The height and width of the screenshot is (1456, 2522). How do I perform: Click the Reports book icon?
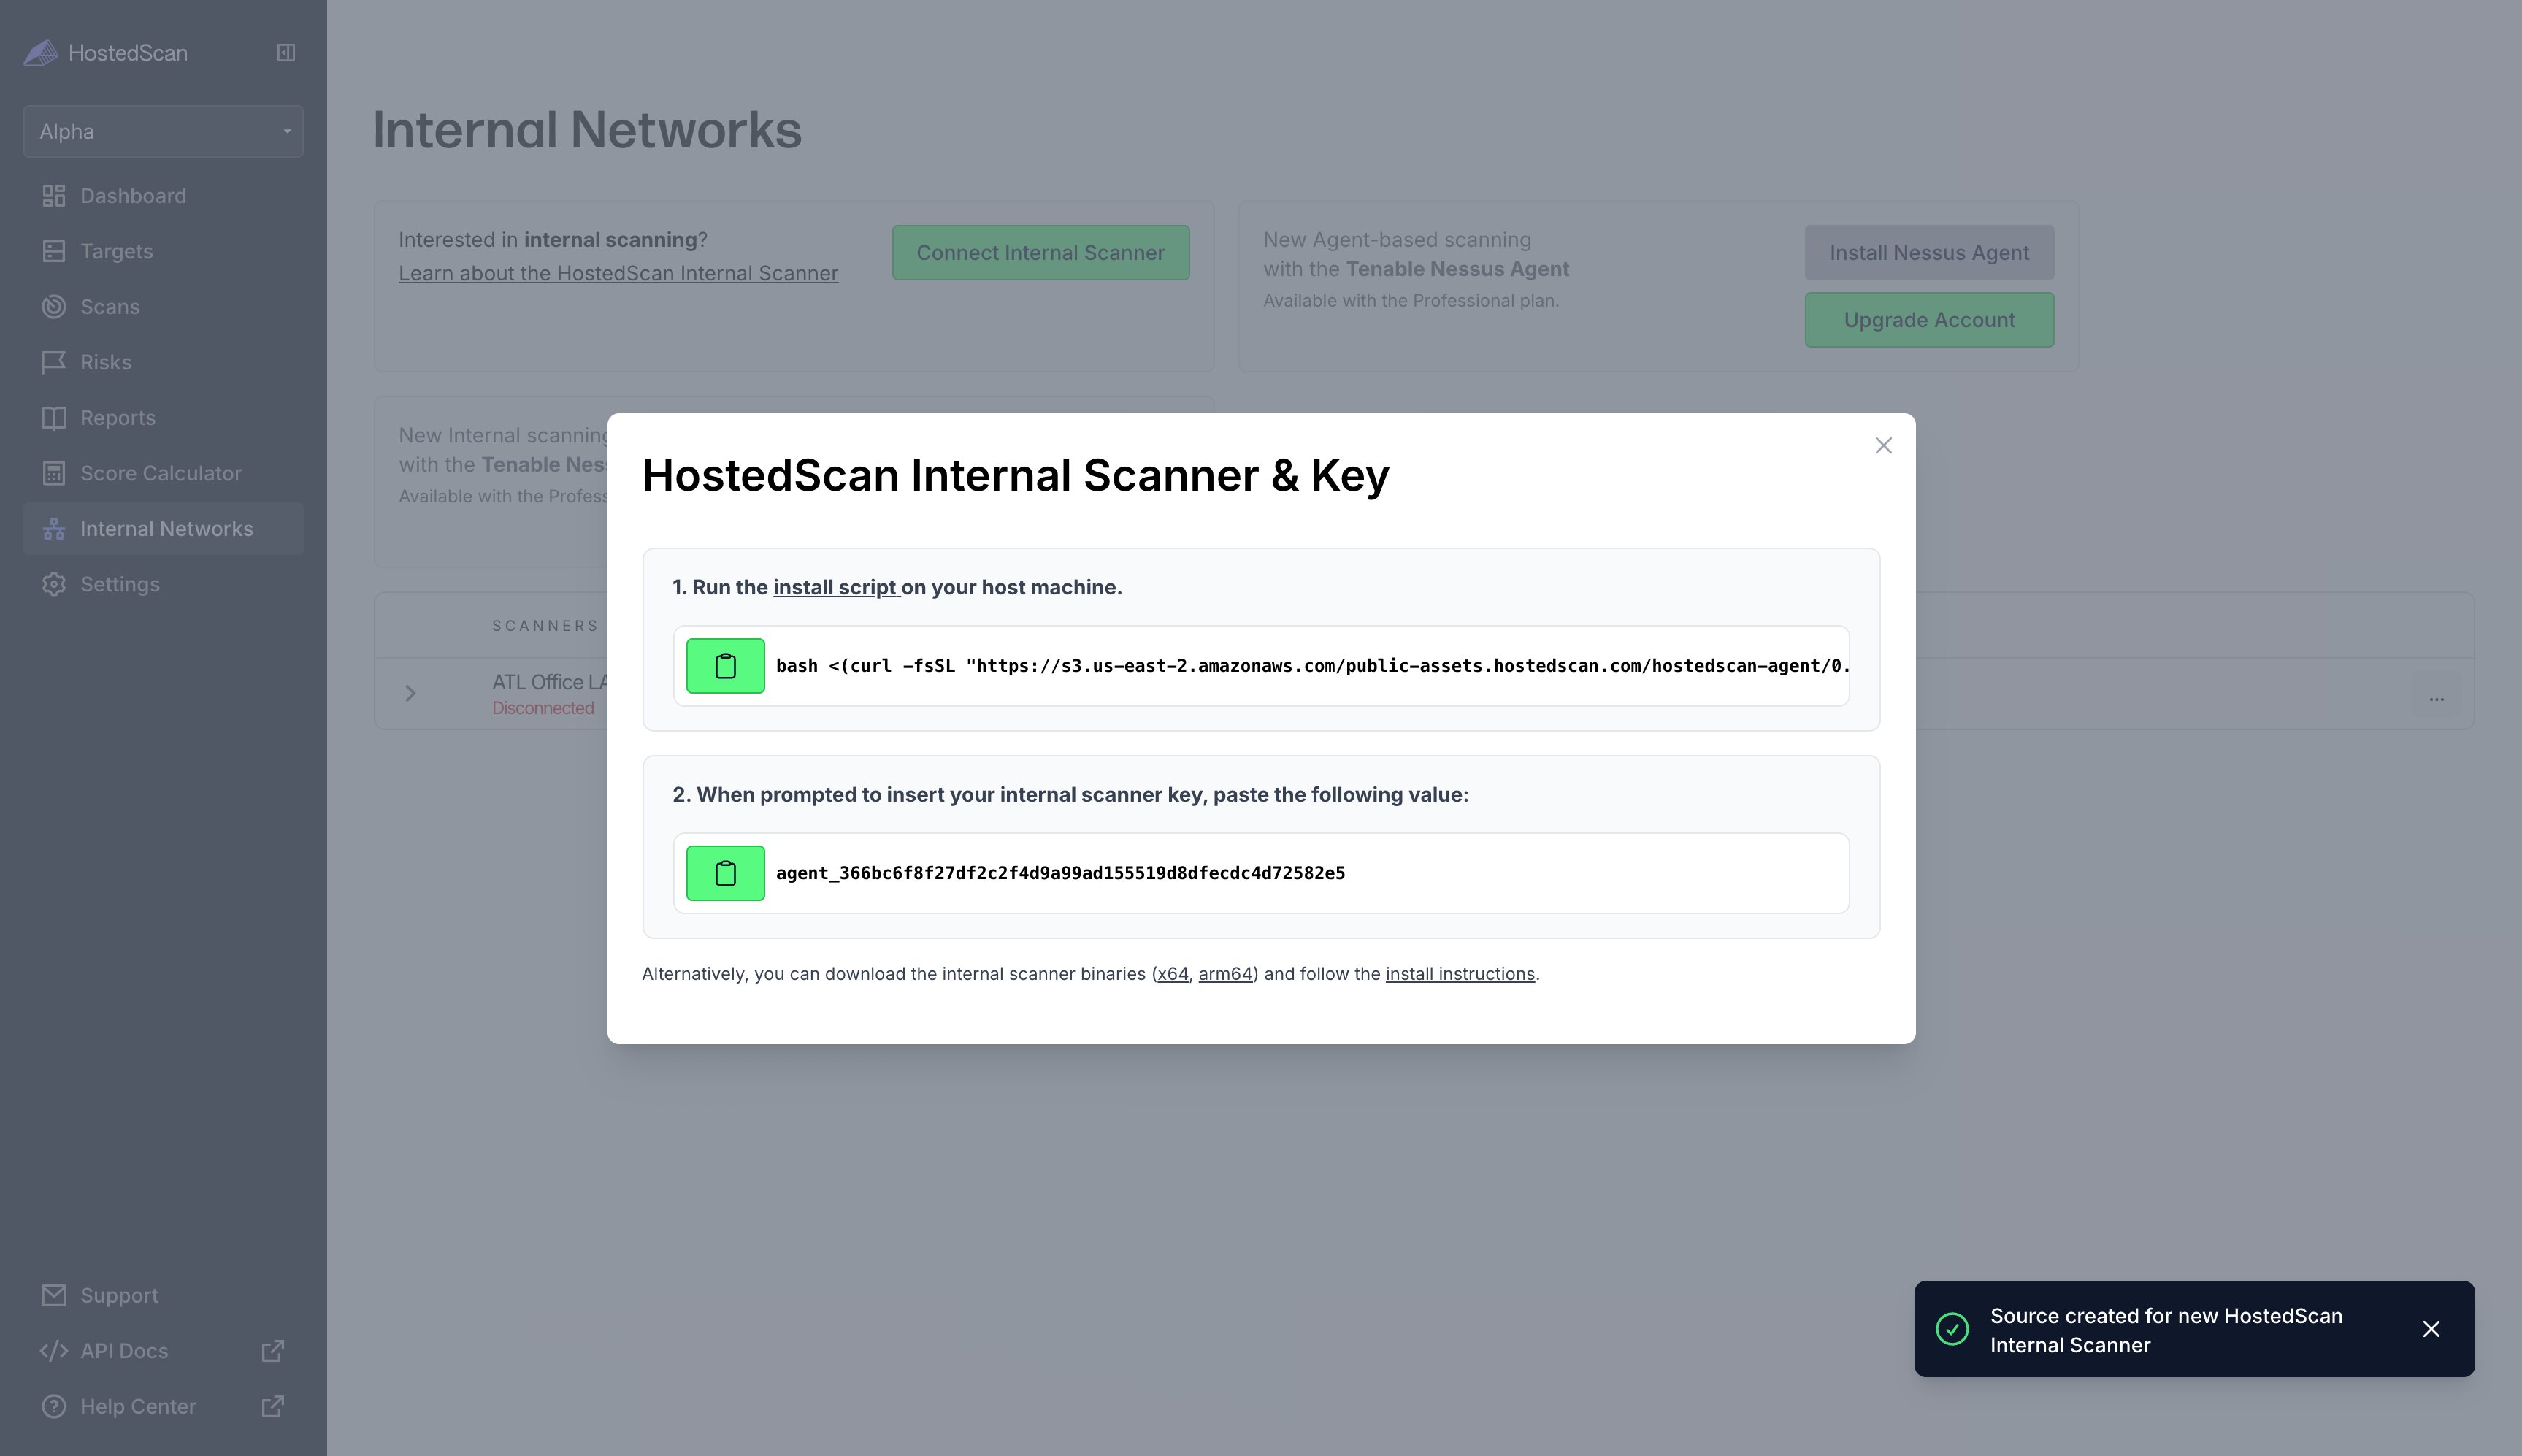pyautogui.click(x=54, y=418)
